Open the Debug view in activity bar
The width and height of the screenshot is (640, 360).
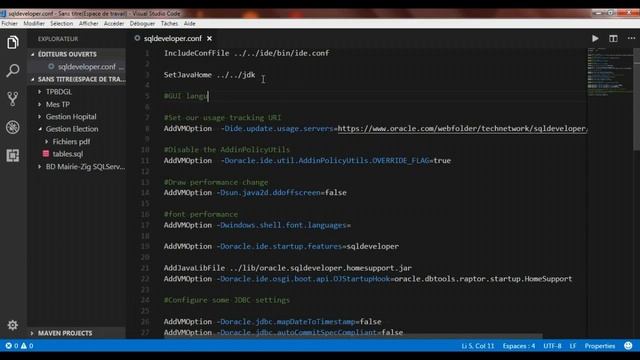click(x=13, y=127)
